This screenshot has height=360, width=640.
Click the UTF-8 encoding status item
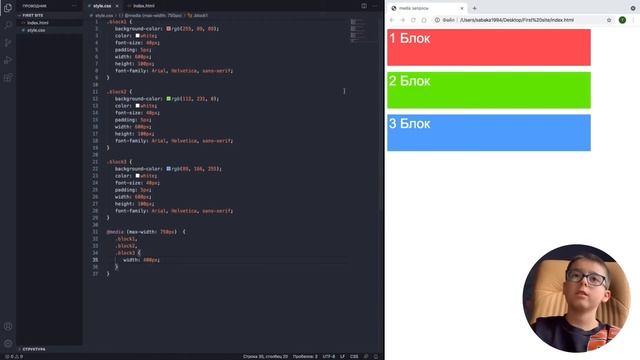coord(329,356)
